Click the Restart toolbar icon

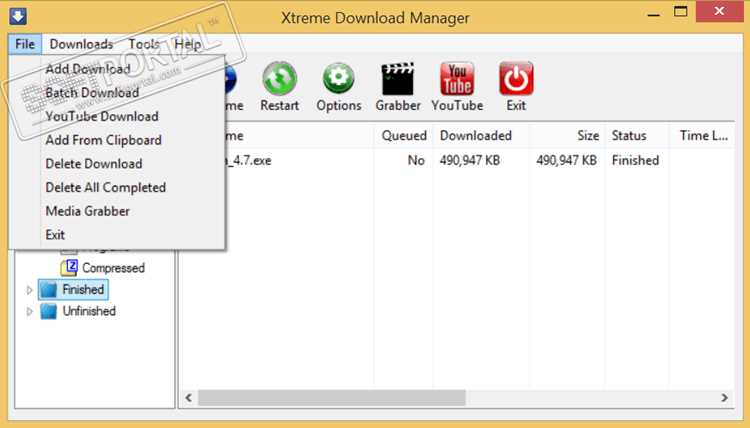(279, 79)
